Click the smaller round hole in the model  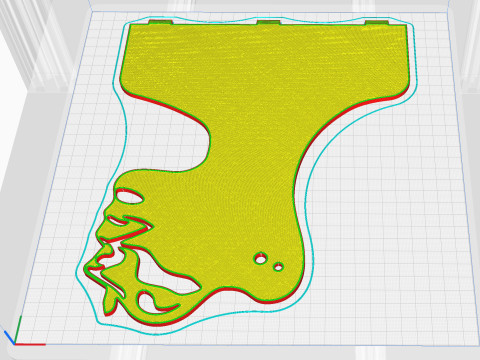pos(278,267)
